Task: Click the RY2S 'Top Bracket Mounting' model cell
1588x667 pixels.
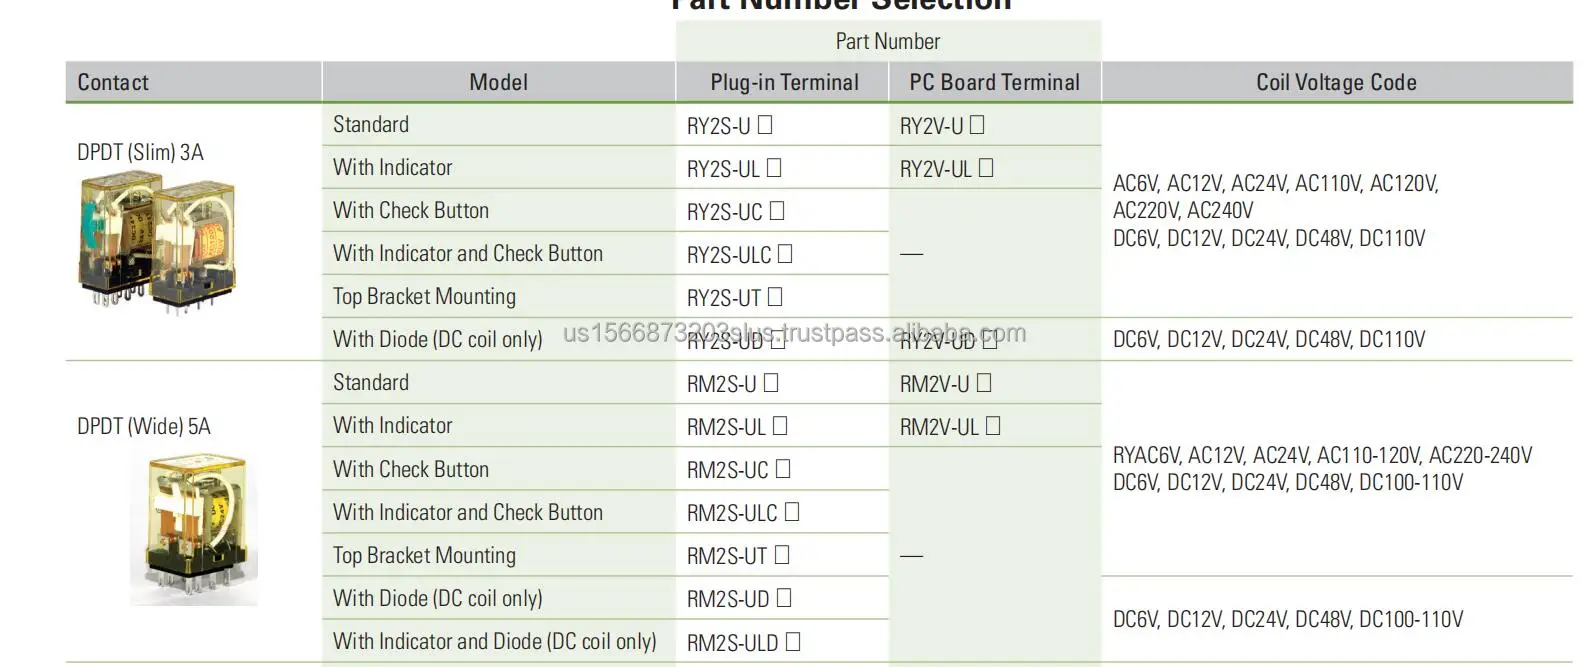Action: 424,297
